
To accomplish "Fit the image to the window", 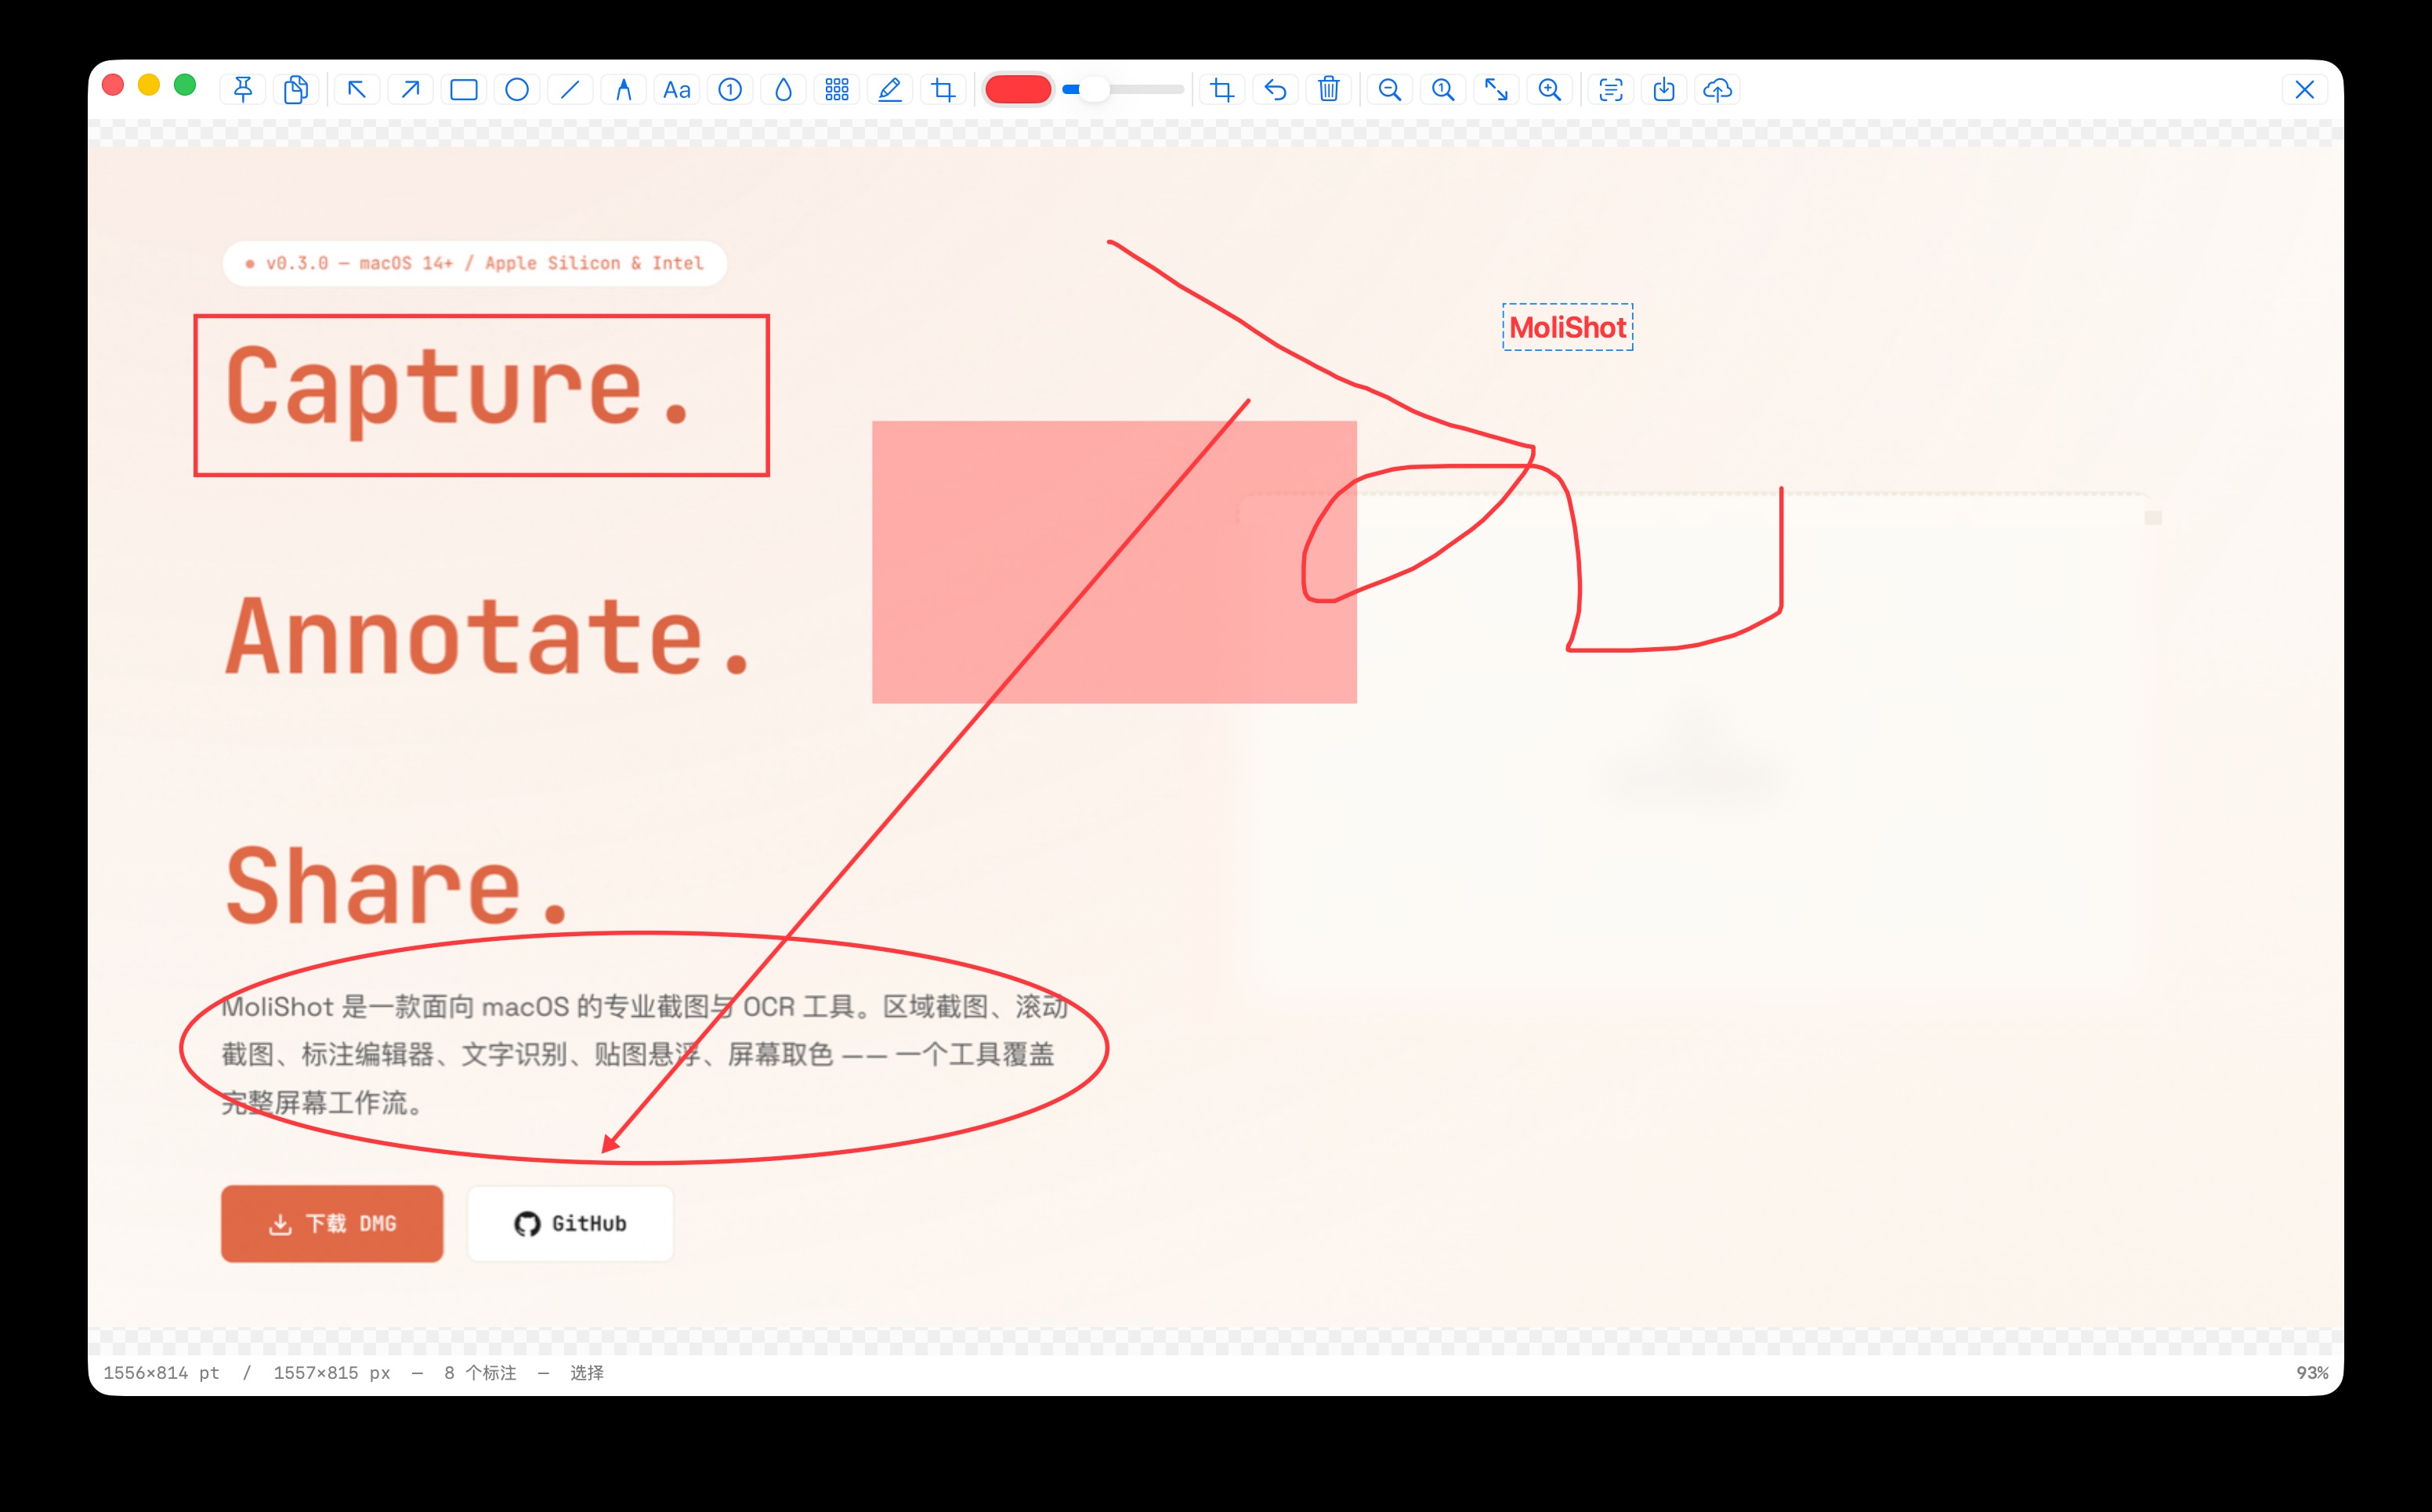I will 1496,90.
